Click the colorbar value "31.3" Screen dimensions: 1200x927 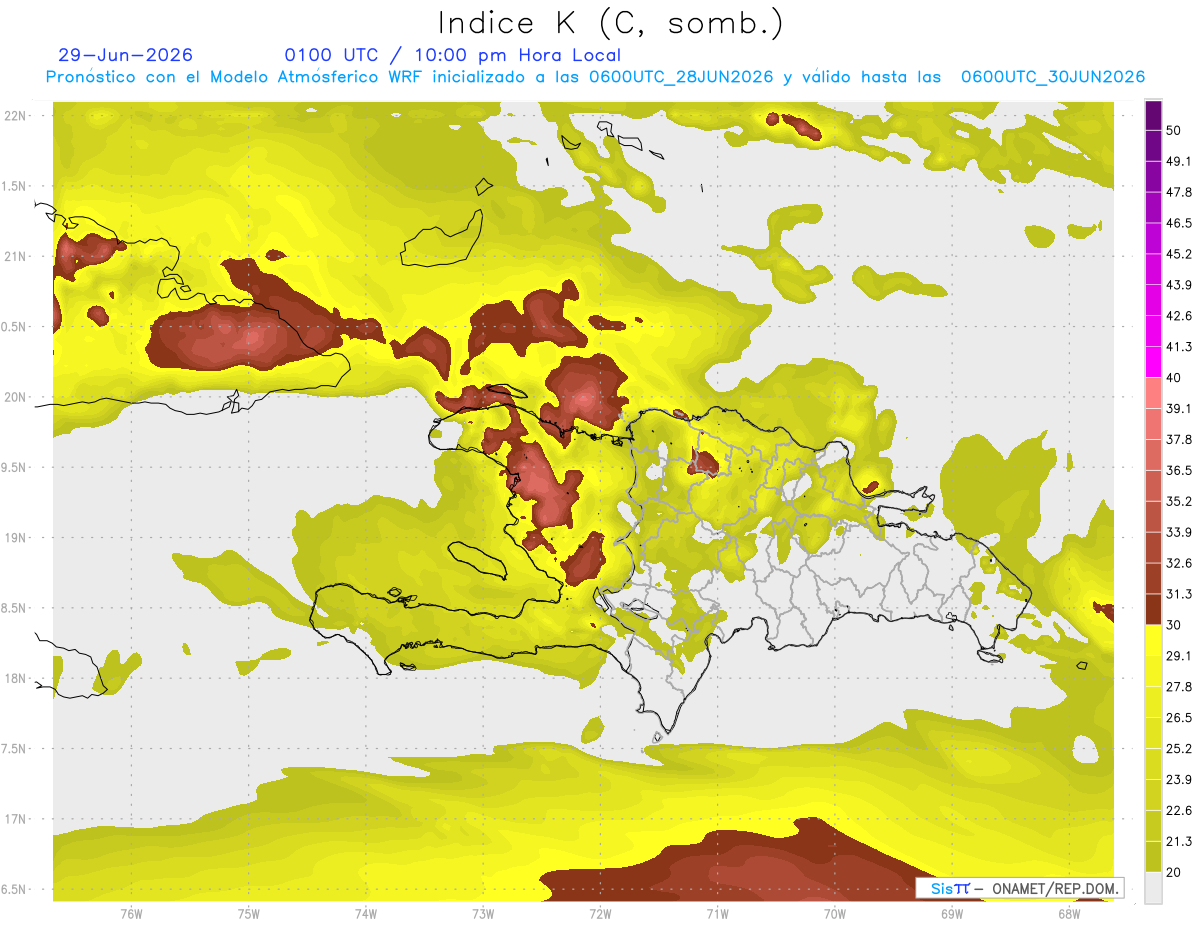click(x=1179, y=594)
